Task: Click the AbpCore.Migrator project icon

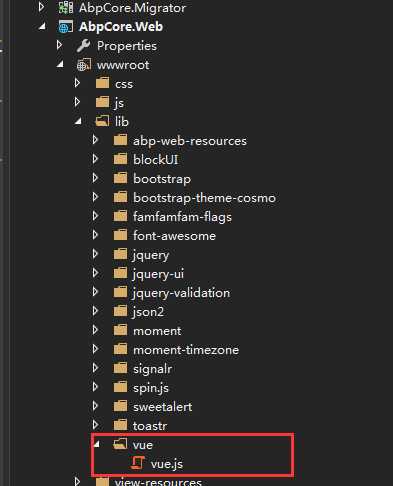Action: [65, 7]
